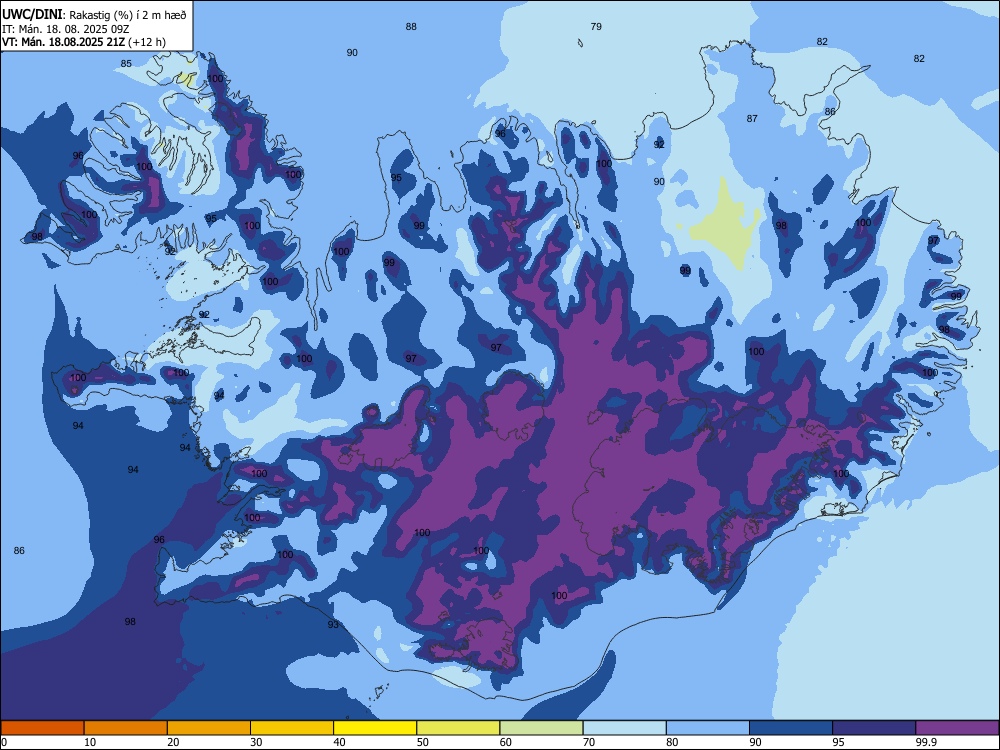Click the humidity value 85 on the map
The height and width of the screenshot is (750, 1000).
126,64
